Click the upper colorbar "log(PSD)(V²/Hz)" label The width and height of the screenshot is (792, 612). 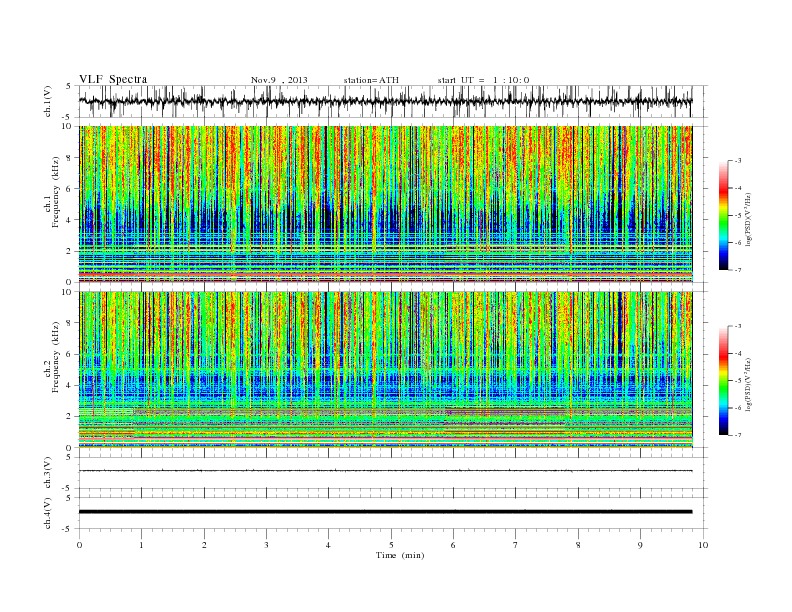748,221
